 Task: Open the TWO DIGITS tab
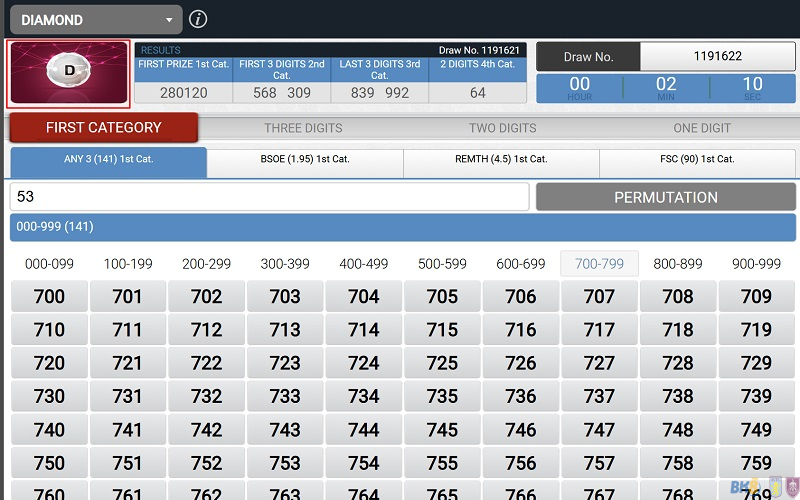[x=502, y=128]
